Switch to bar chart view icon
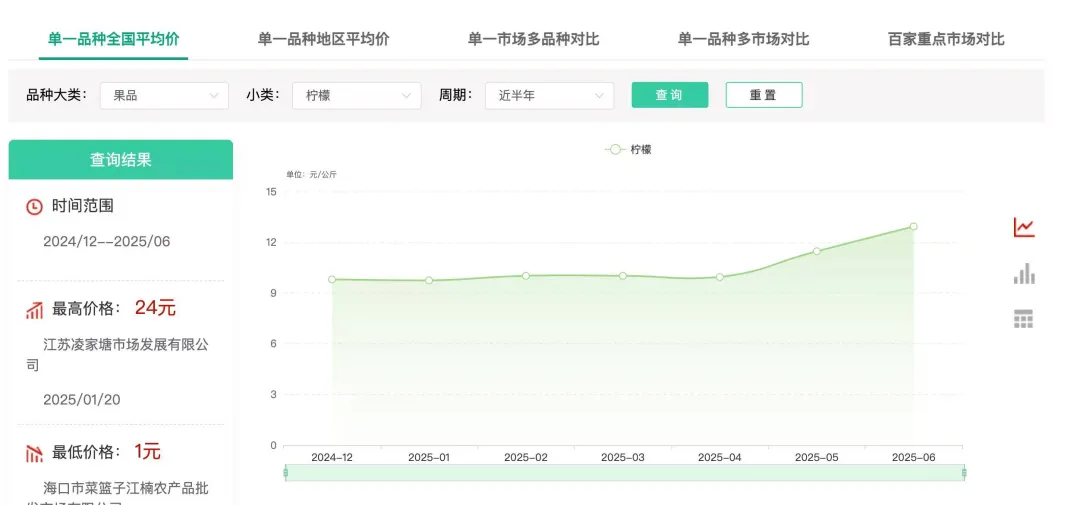 [x=1023, y=274]
